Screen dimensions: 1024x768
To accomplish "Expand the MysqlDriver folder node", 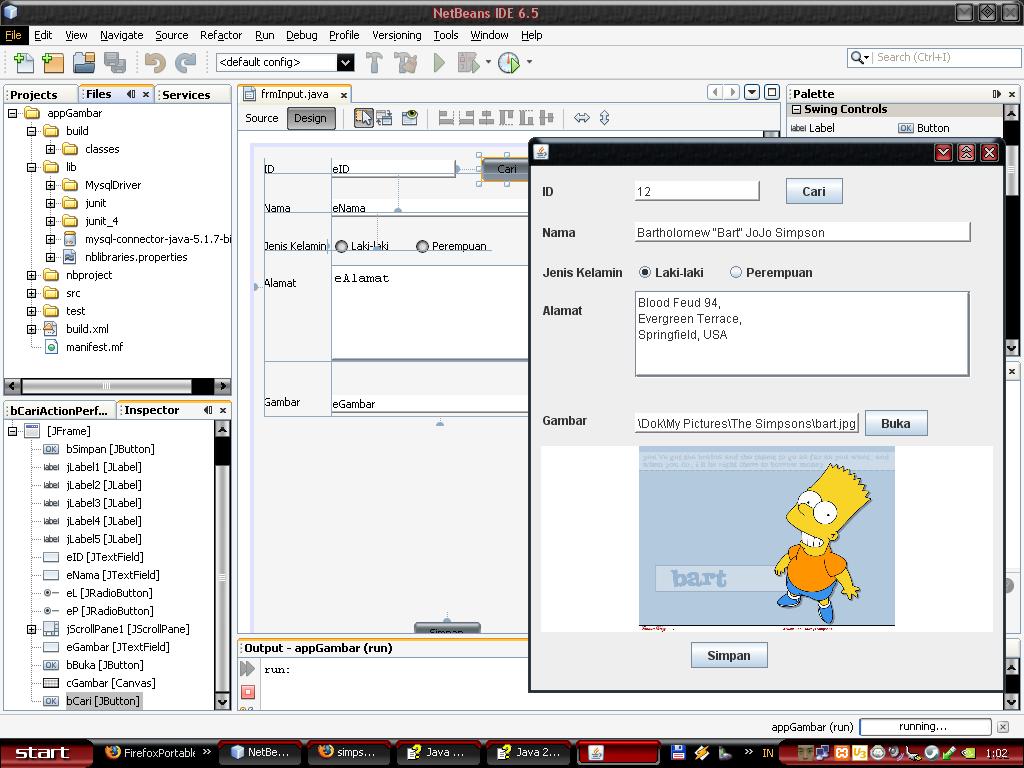I will tap(50, 185).
